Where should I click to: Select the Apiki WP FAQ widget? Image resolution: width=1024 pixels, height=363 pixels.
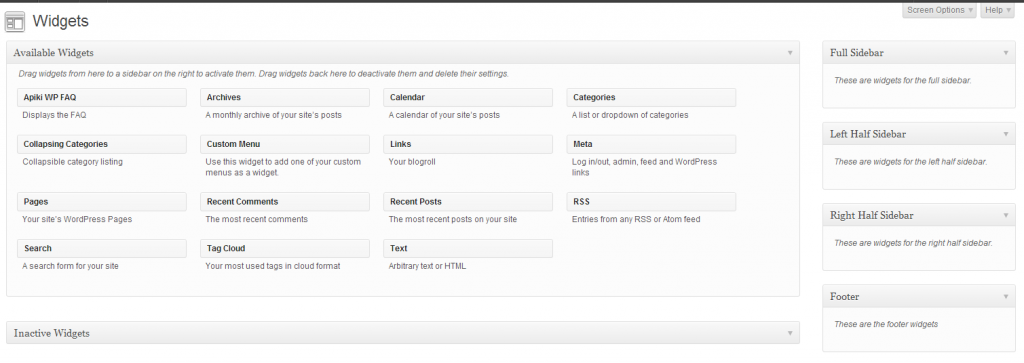coord(102,97)
